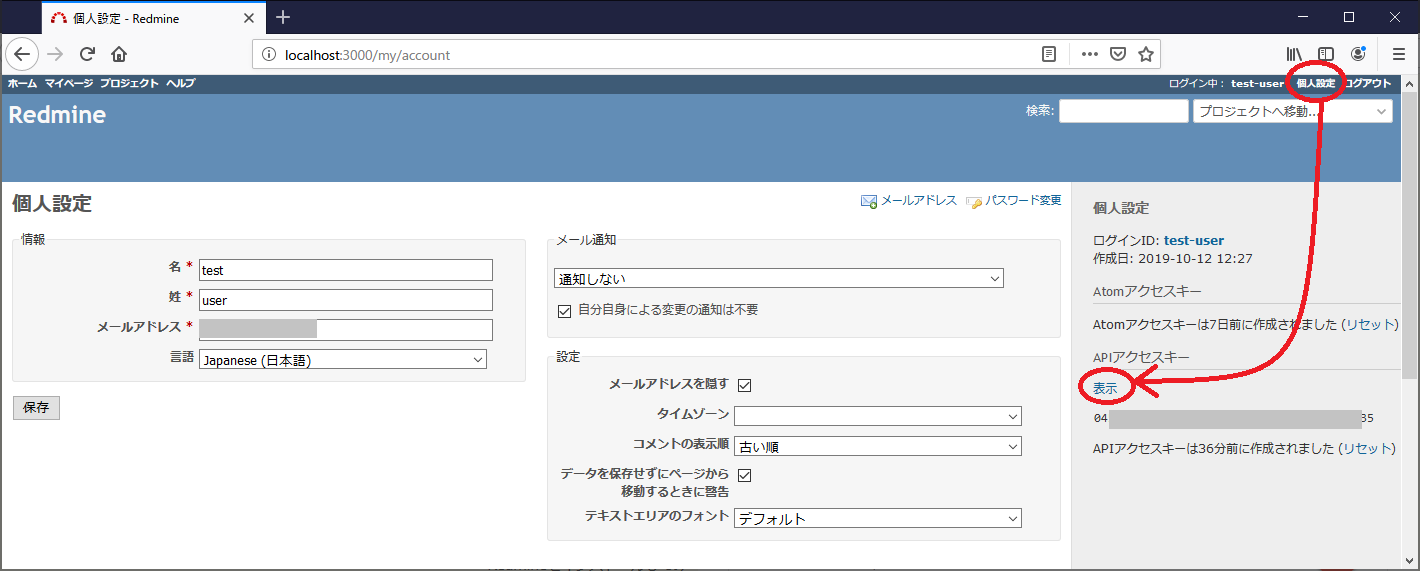Open the Firefox hamburger menu

coord(1399,54)
